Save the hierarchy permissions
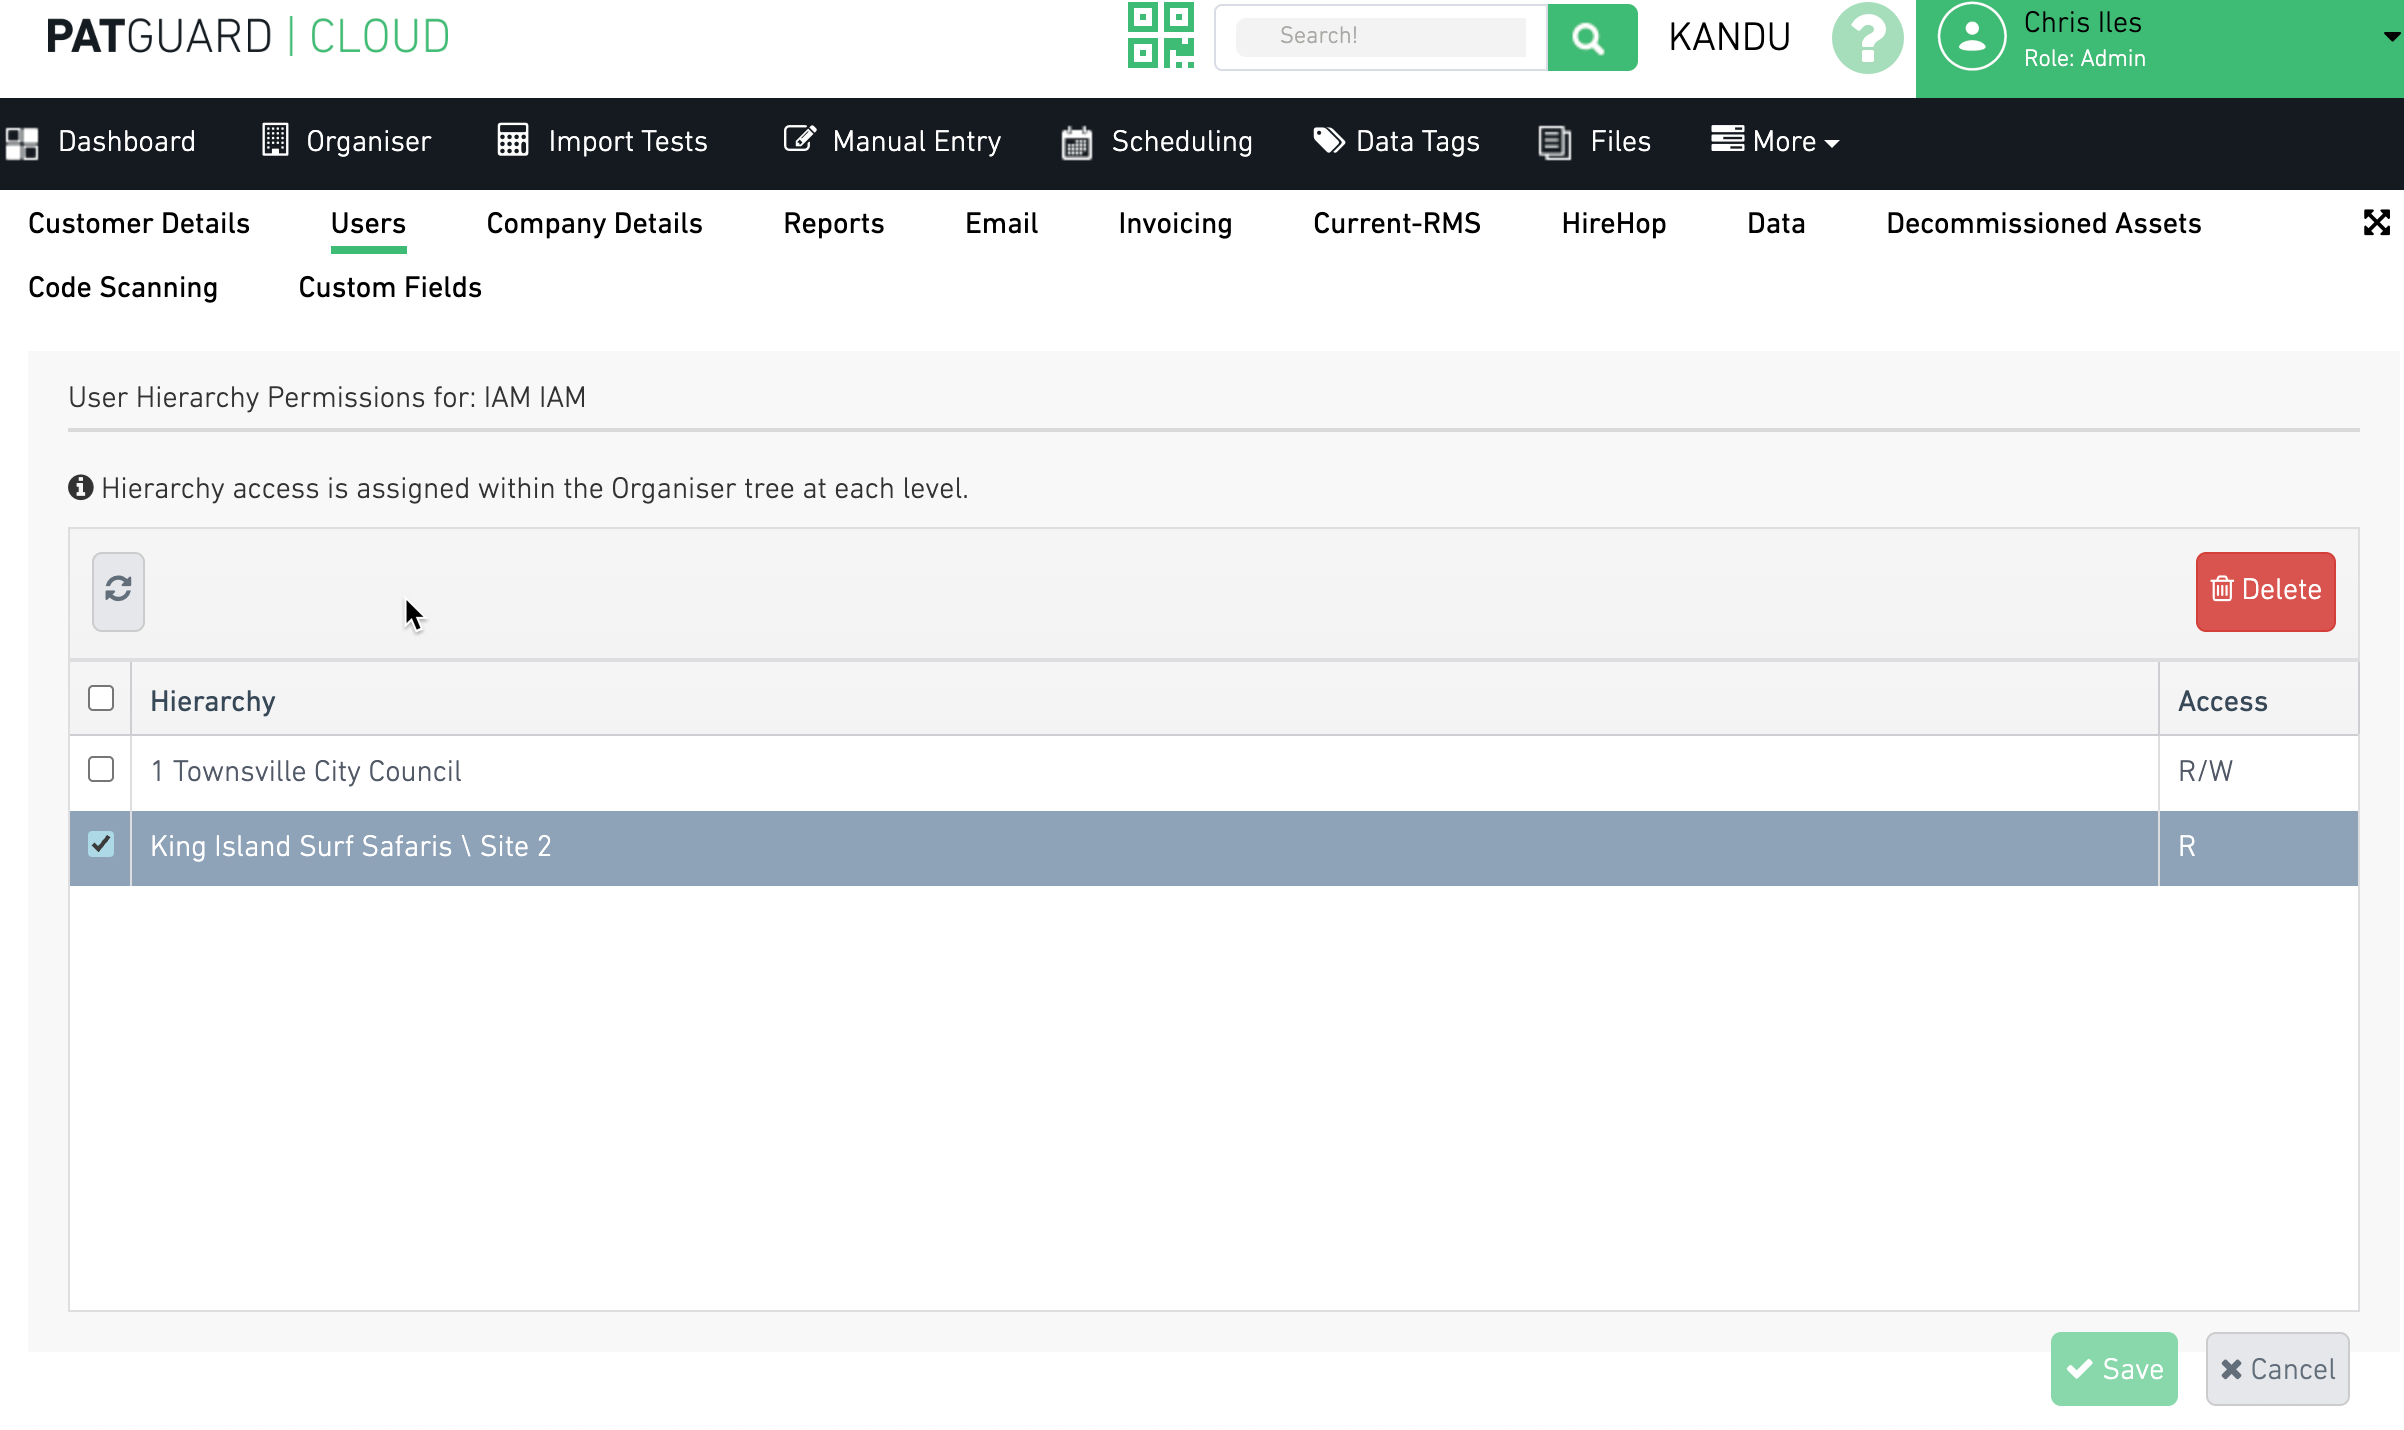2404x1430 pixels. [2114, 1368]
